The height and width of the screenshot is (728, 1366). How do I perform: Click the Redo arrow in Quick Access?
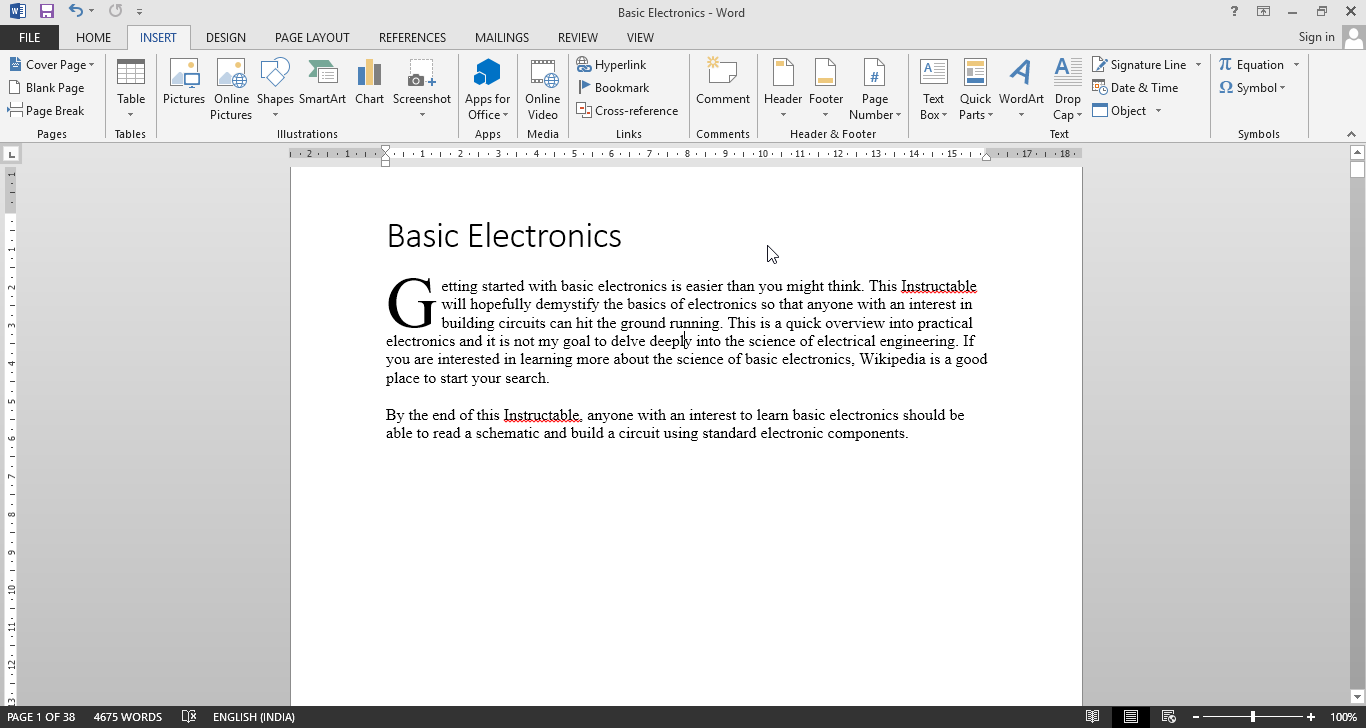coord(115,12)
